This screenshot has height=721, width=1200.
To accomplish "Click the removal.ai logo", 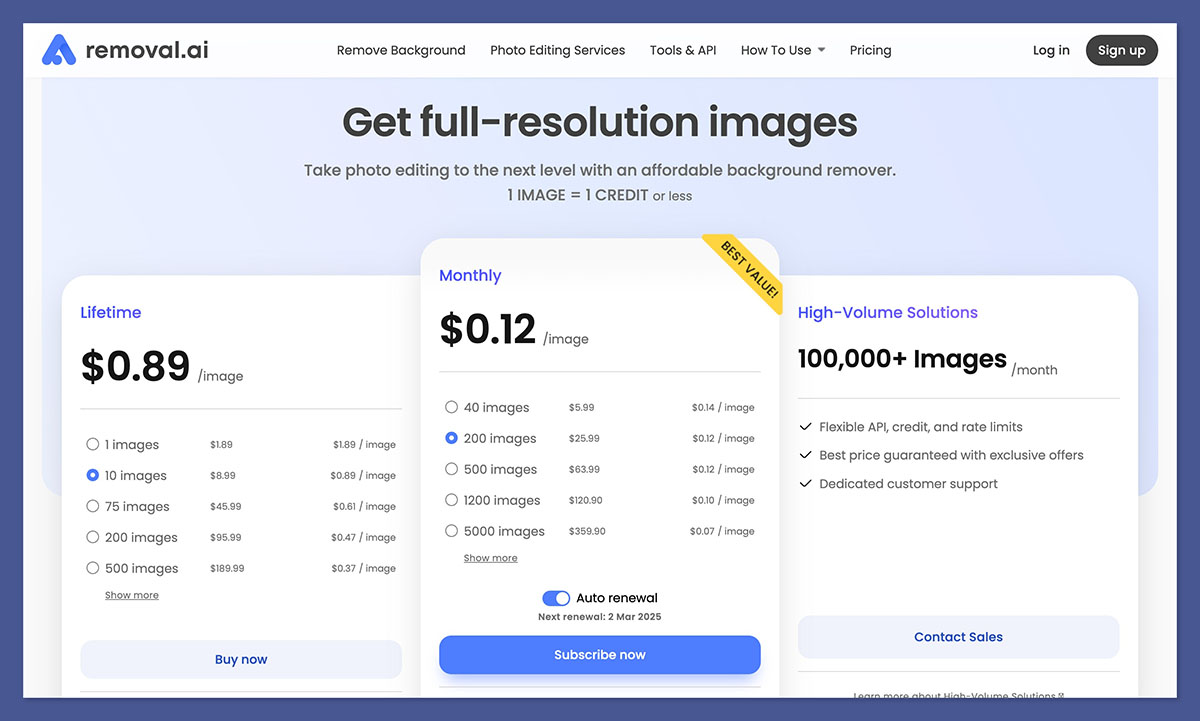I will pyautogui.click(x=123, y=49).
